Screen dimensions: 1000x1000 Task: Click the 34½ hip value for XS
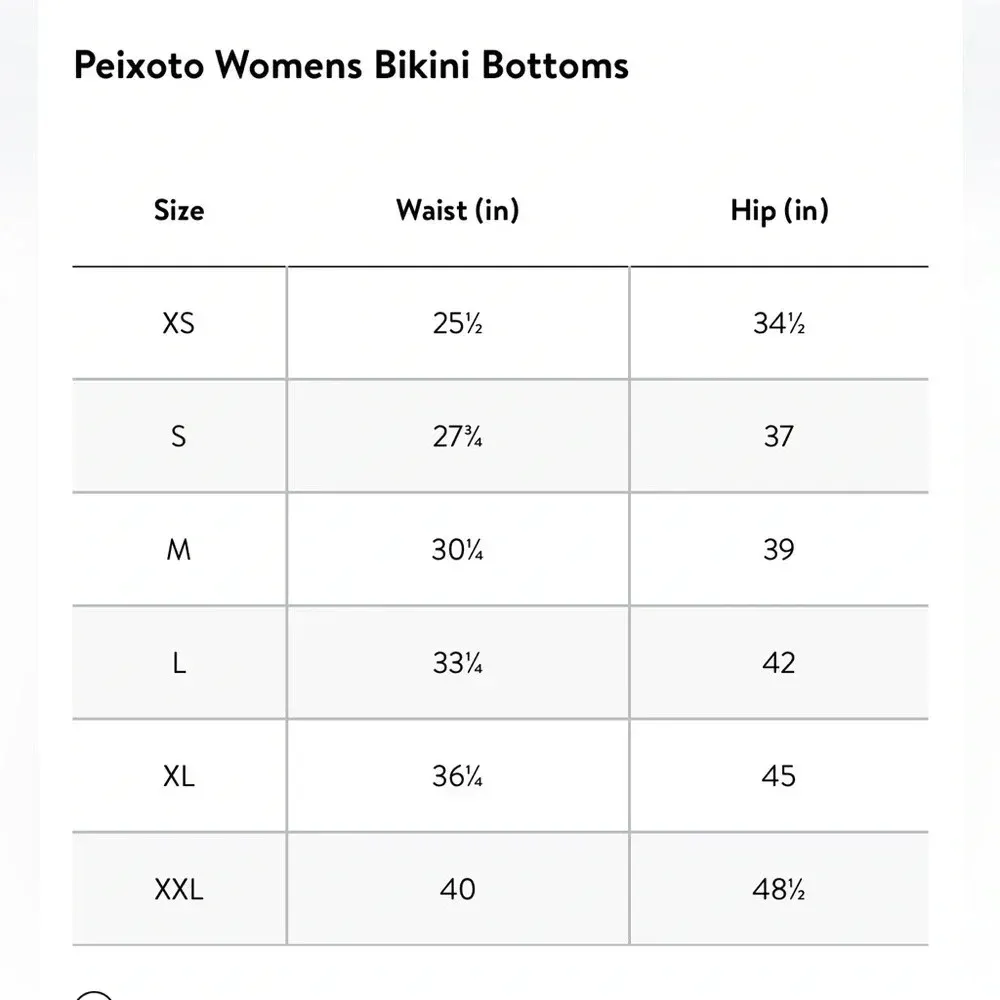click(779, 324)
